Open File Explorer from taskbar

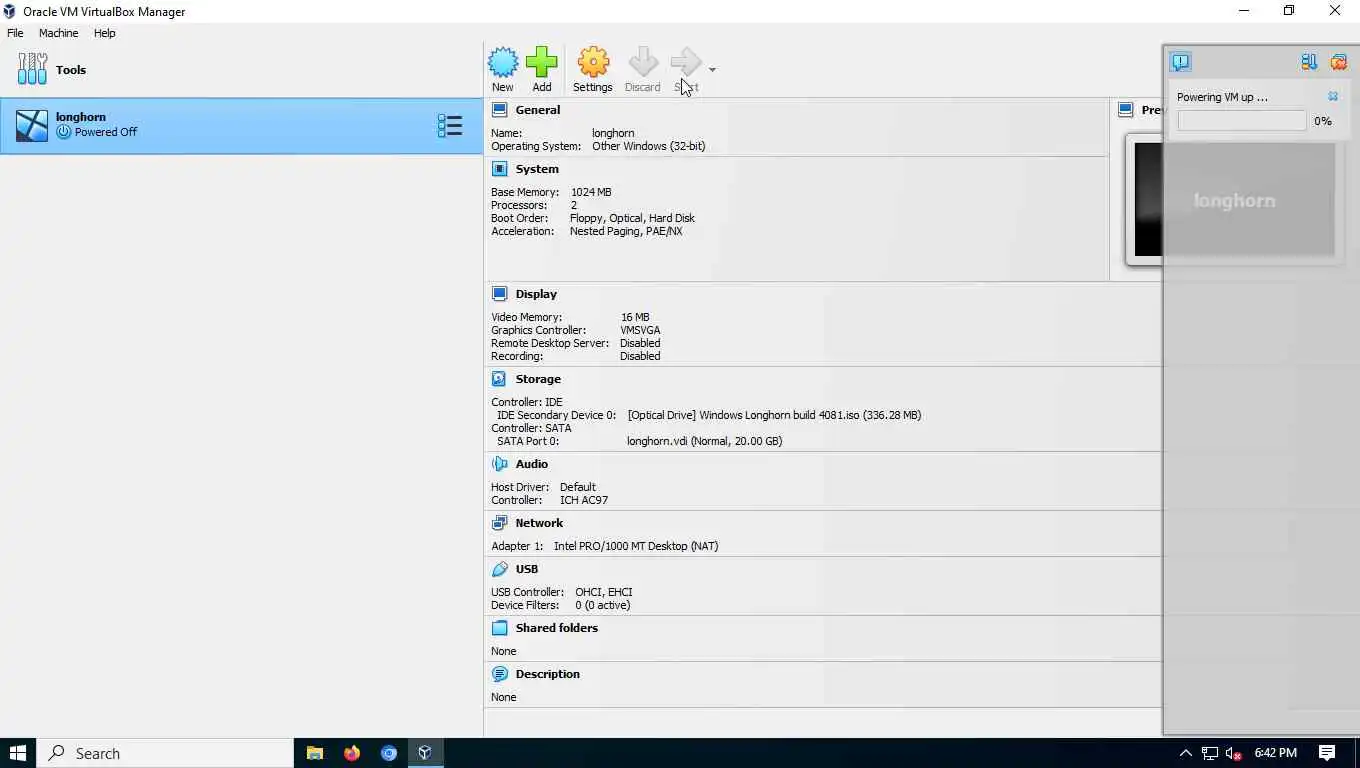(x=315, y=753)
